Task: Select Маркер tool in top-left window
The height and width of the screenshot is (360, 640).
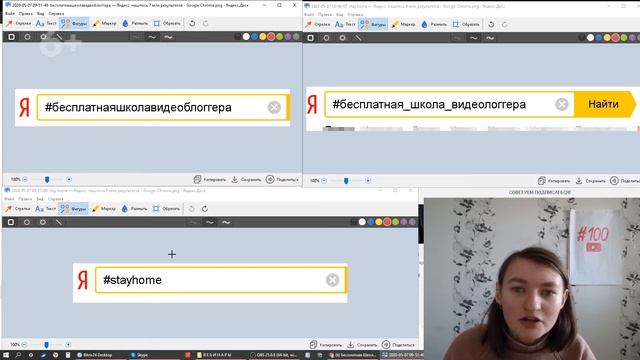Action: point(104,24)
